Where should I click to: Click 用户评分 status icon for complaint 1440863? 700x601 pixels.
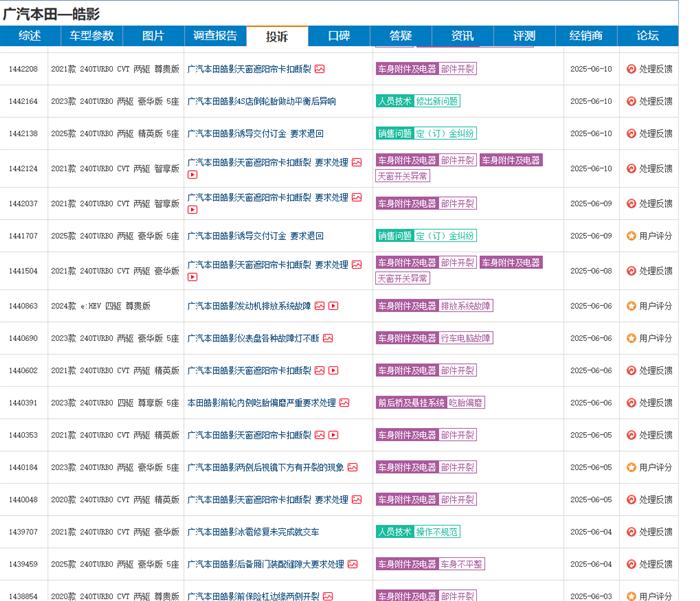(x=631, y=306)
